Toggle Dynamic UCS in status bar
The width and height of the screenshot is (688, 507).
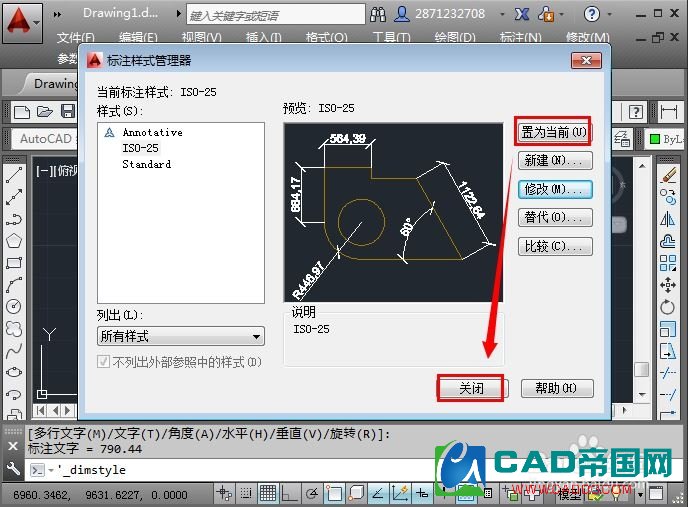point(400,494)
